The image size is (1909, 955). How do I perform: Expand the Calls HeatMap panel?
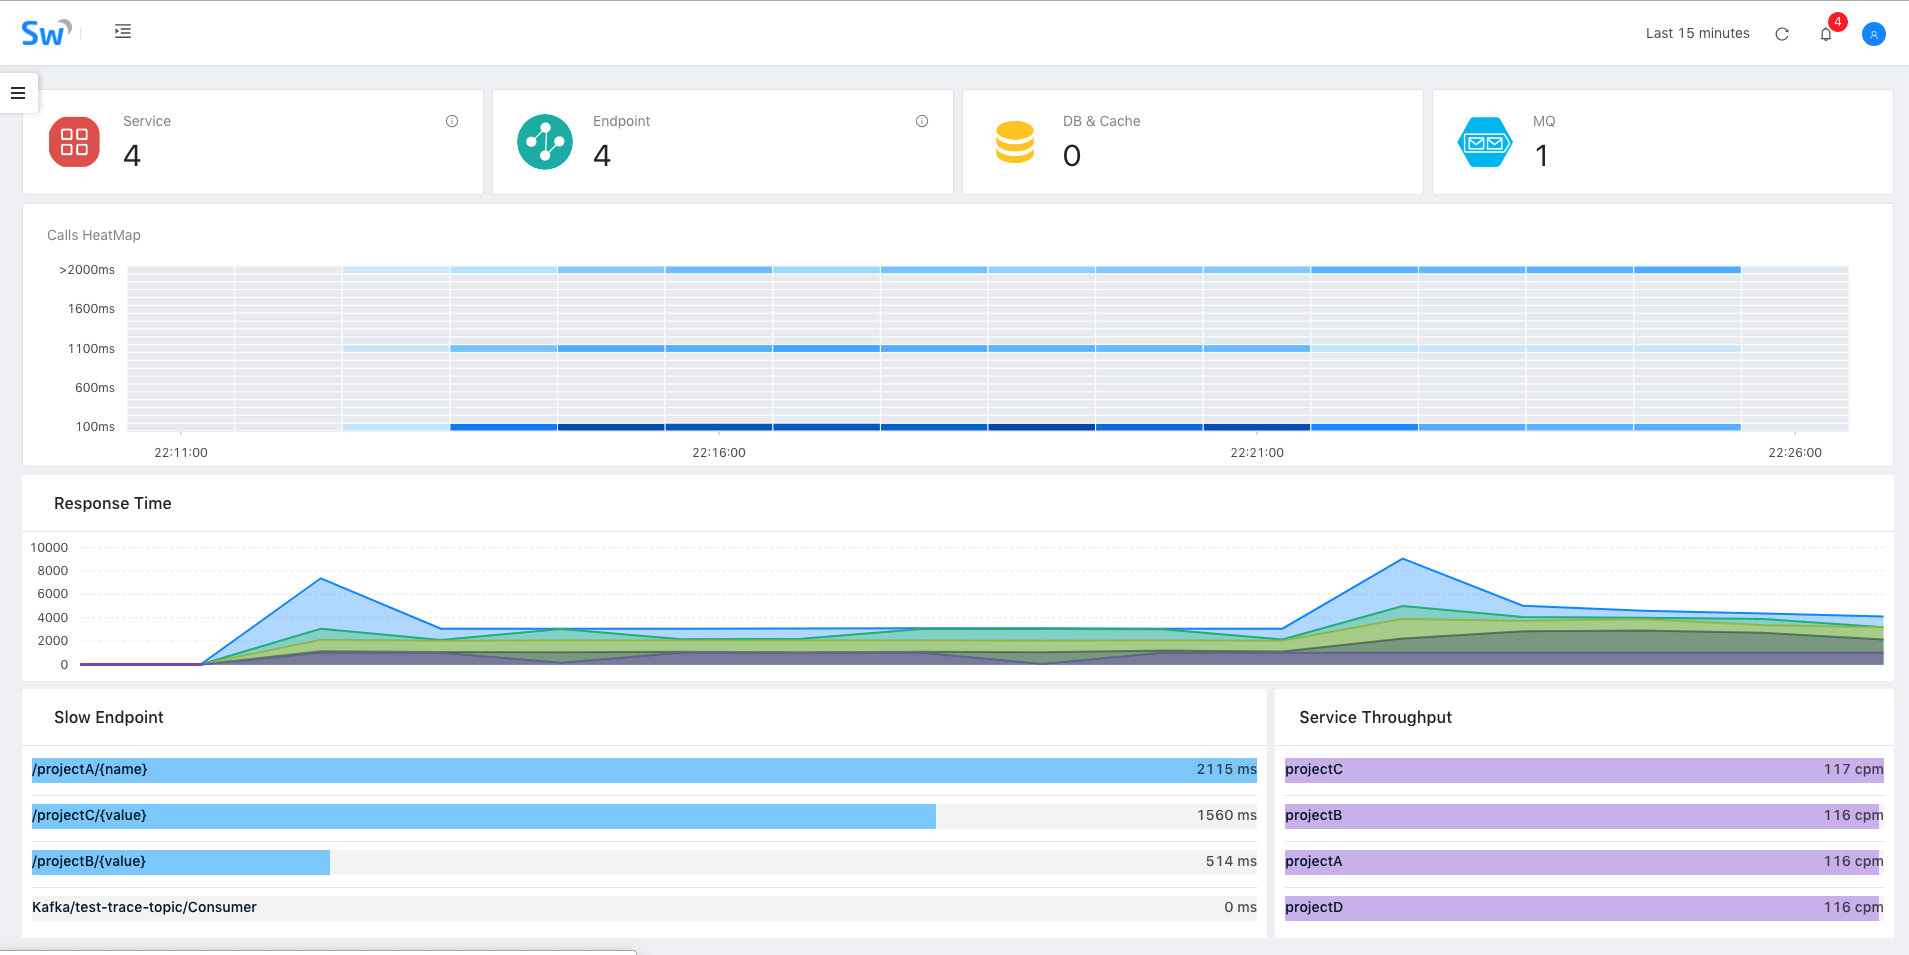[x=94, y=235]
